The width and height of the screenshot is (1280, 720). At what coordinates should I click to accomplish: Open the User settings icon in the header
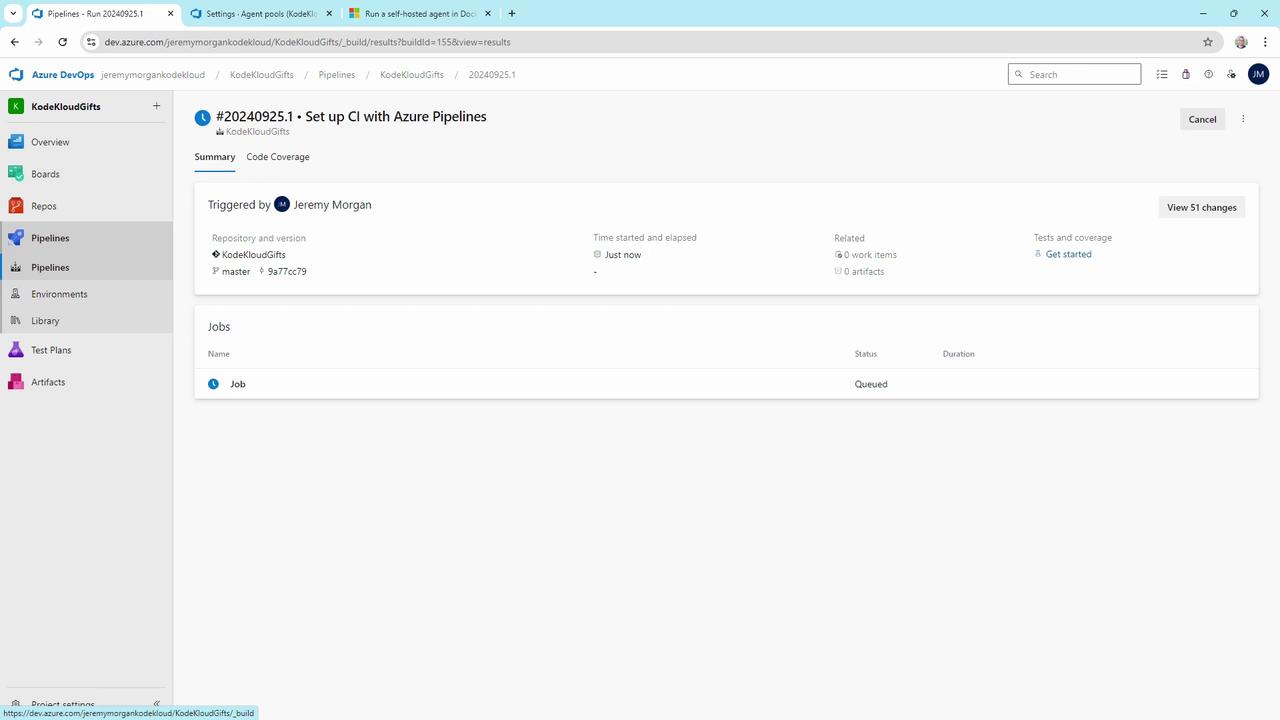pyautogui.click(x=1231, y=74)
